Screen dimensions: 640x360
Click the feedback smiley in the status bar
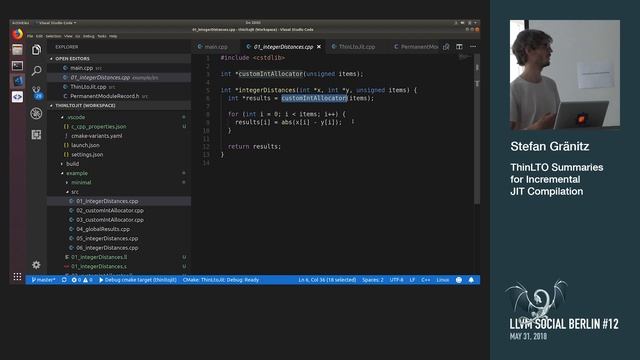tap(459, 280)
